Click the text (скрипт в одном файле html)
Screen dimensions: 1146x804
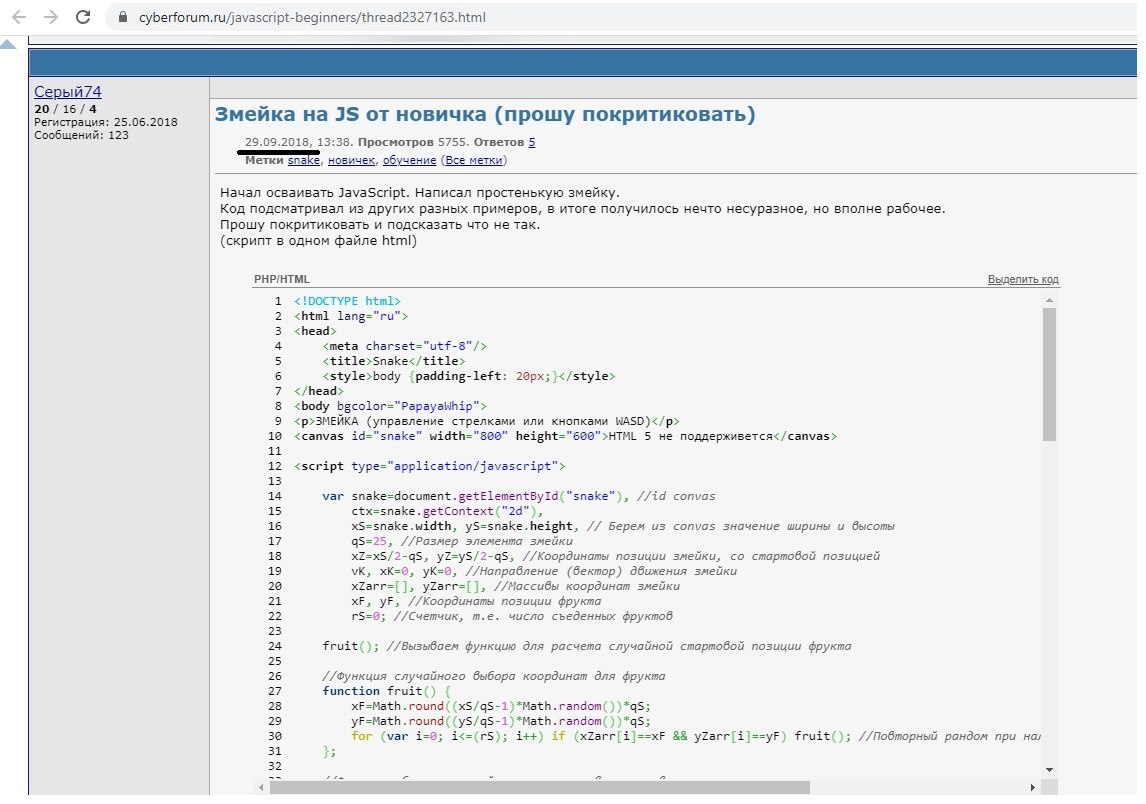pos(319,240)
